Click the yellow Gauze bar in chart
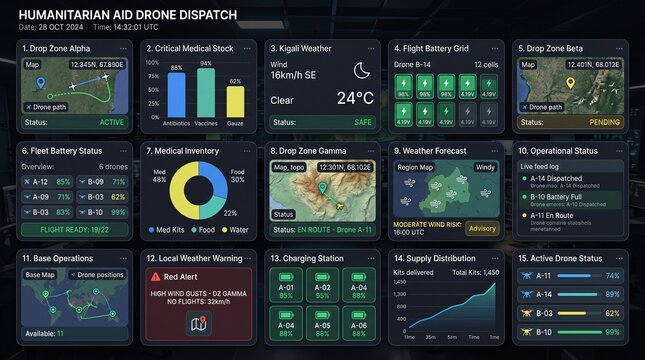This screenshot has width=645, height=360. (x=235, y=102)
